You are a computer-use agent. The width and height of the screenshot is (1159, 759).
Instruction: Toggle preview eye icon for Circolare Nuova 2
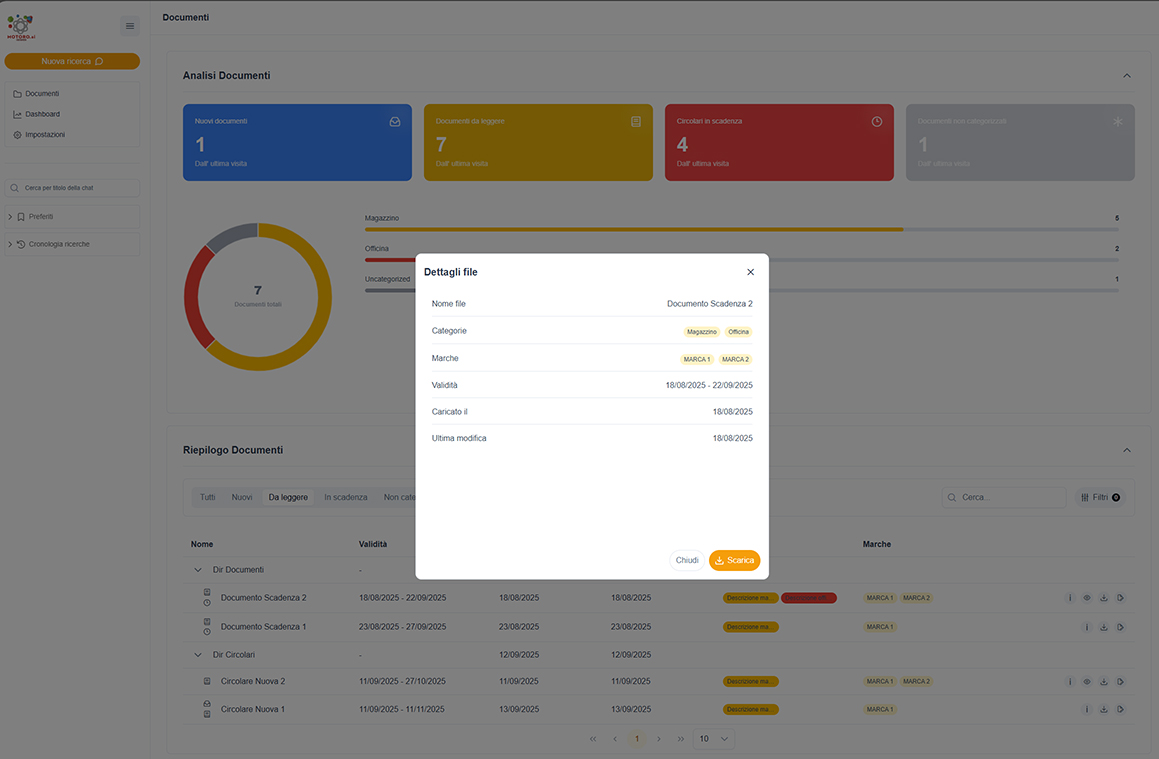click(x=1087, y=681)
